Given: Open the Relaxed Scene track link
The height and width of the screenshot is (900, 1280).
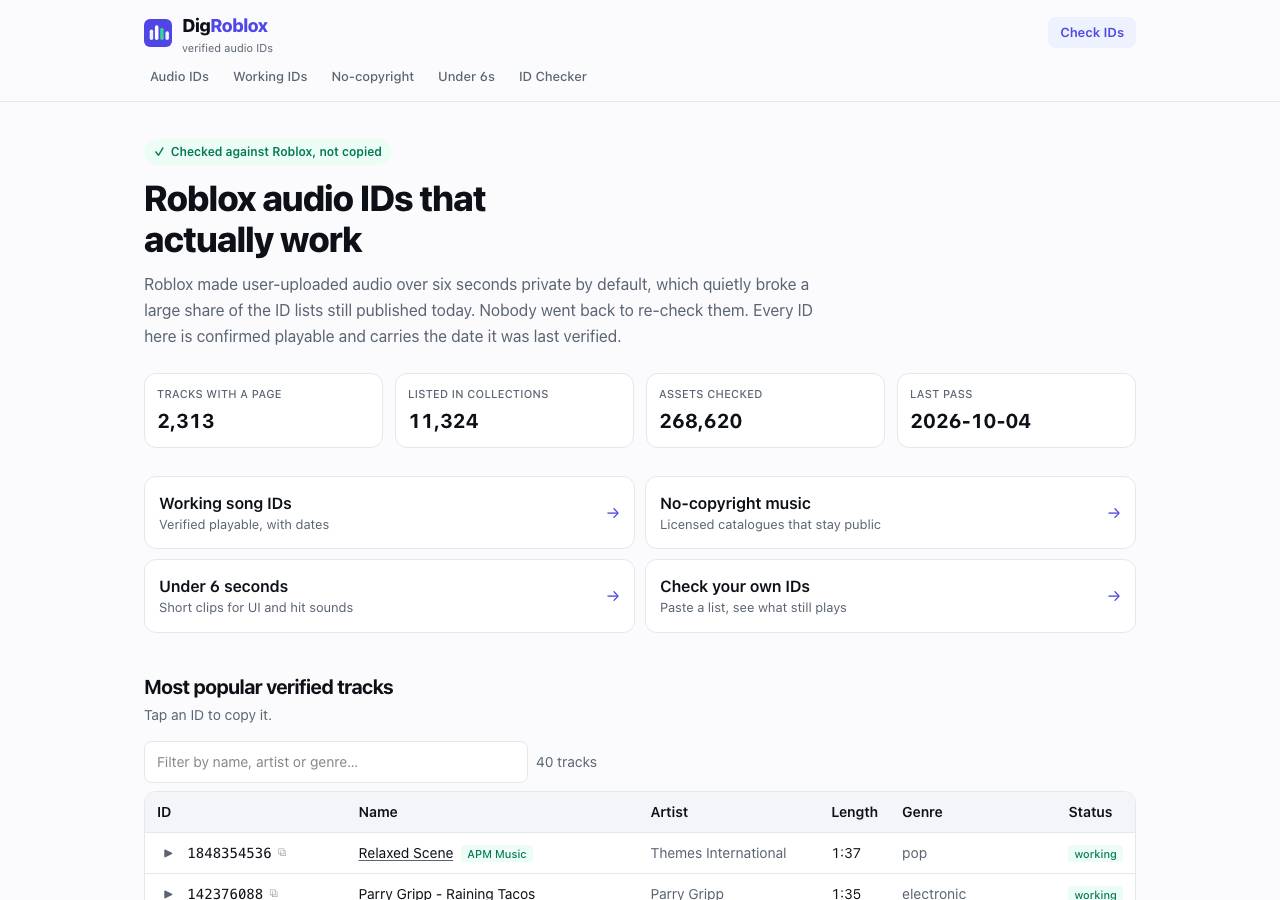Looking at the screenshot, I should pos(406,853).
